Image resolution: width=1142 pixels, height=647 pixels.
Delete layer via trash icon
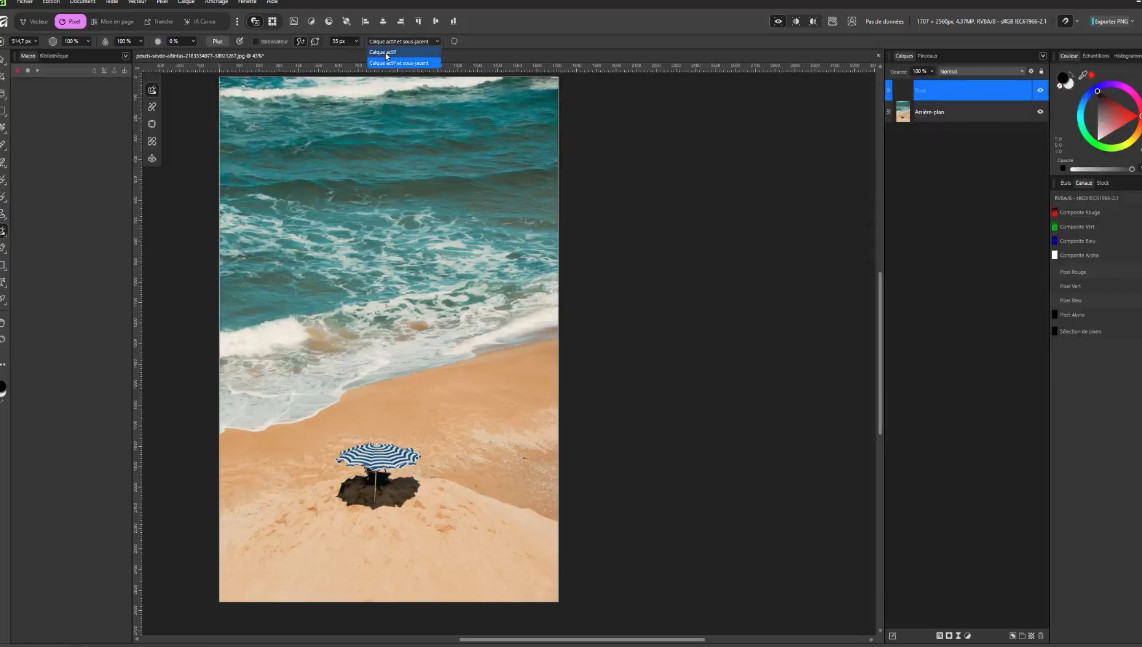coord(1041,636)
